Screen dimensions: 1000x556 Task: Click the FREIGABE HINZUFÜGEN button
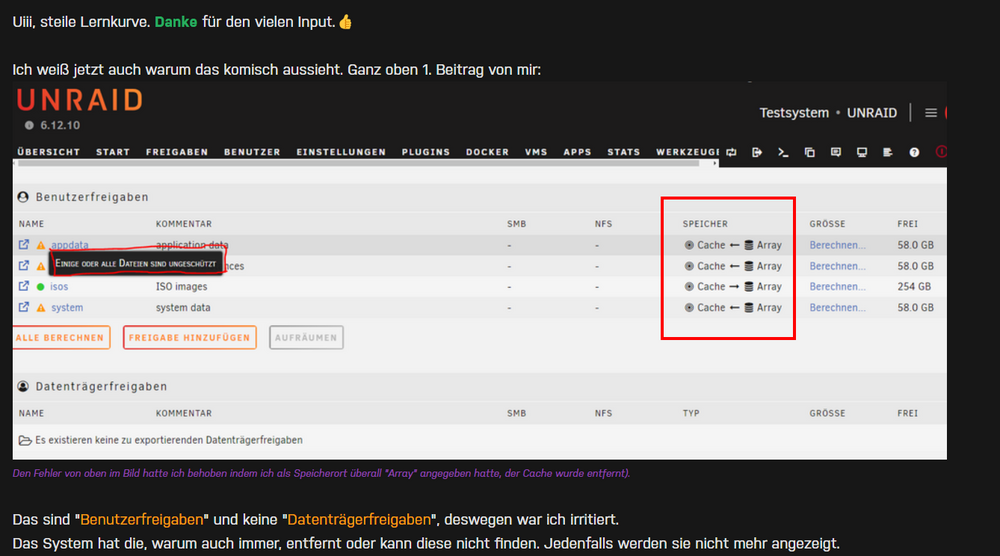(x=189, y=337)
